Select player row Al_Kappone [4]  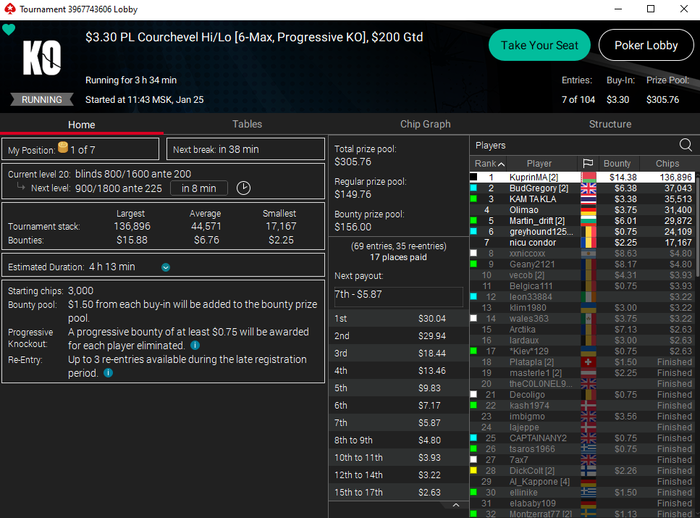tap(582, 481)
